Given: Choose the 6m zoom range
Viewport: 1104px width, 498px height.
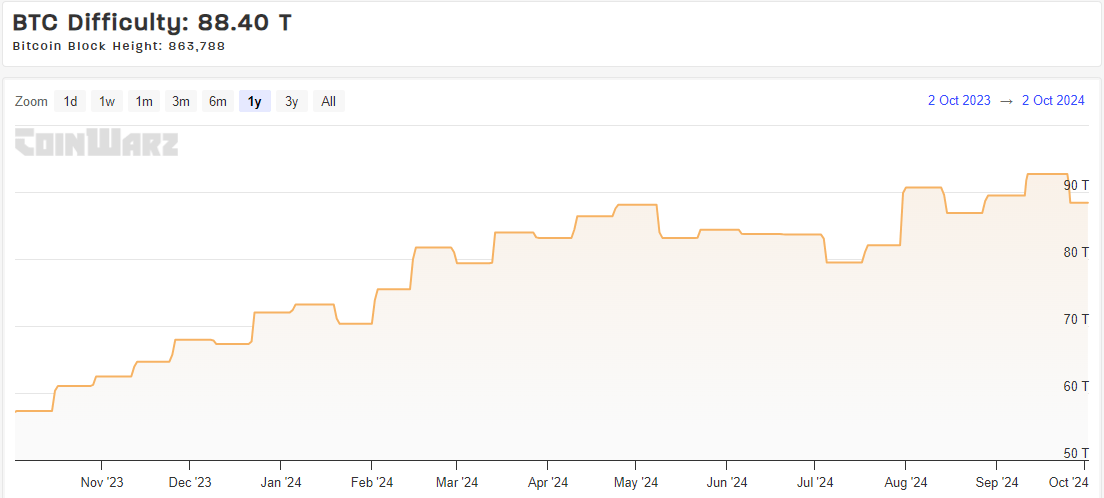Looking at the screenshot, I should coord(218,101).
